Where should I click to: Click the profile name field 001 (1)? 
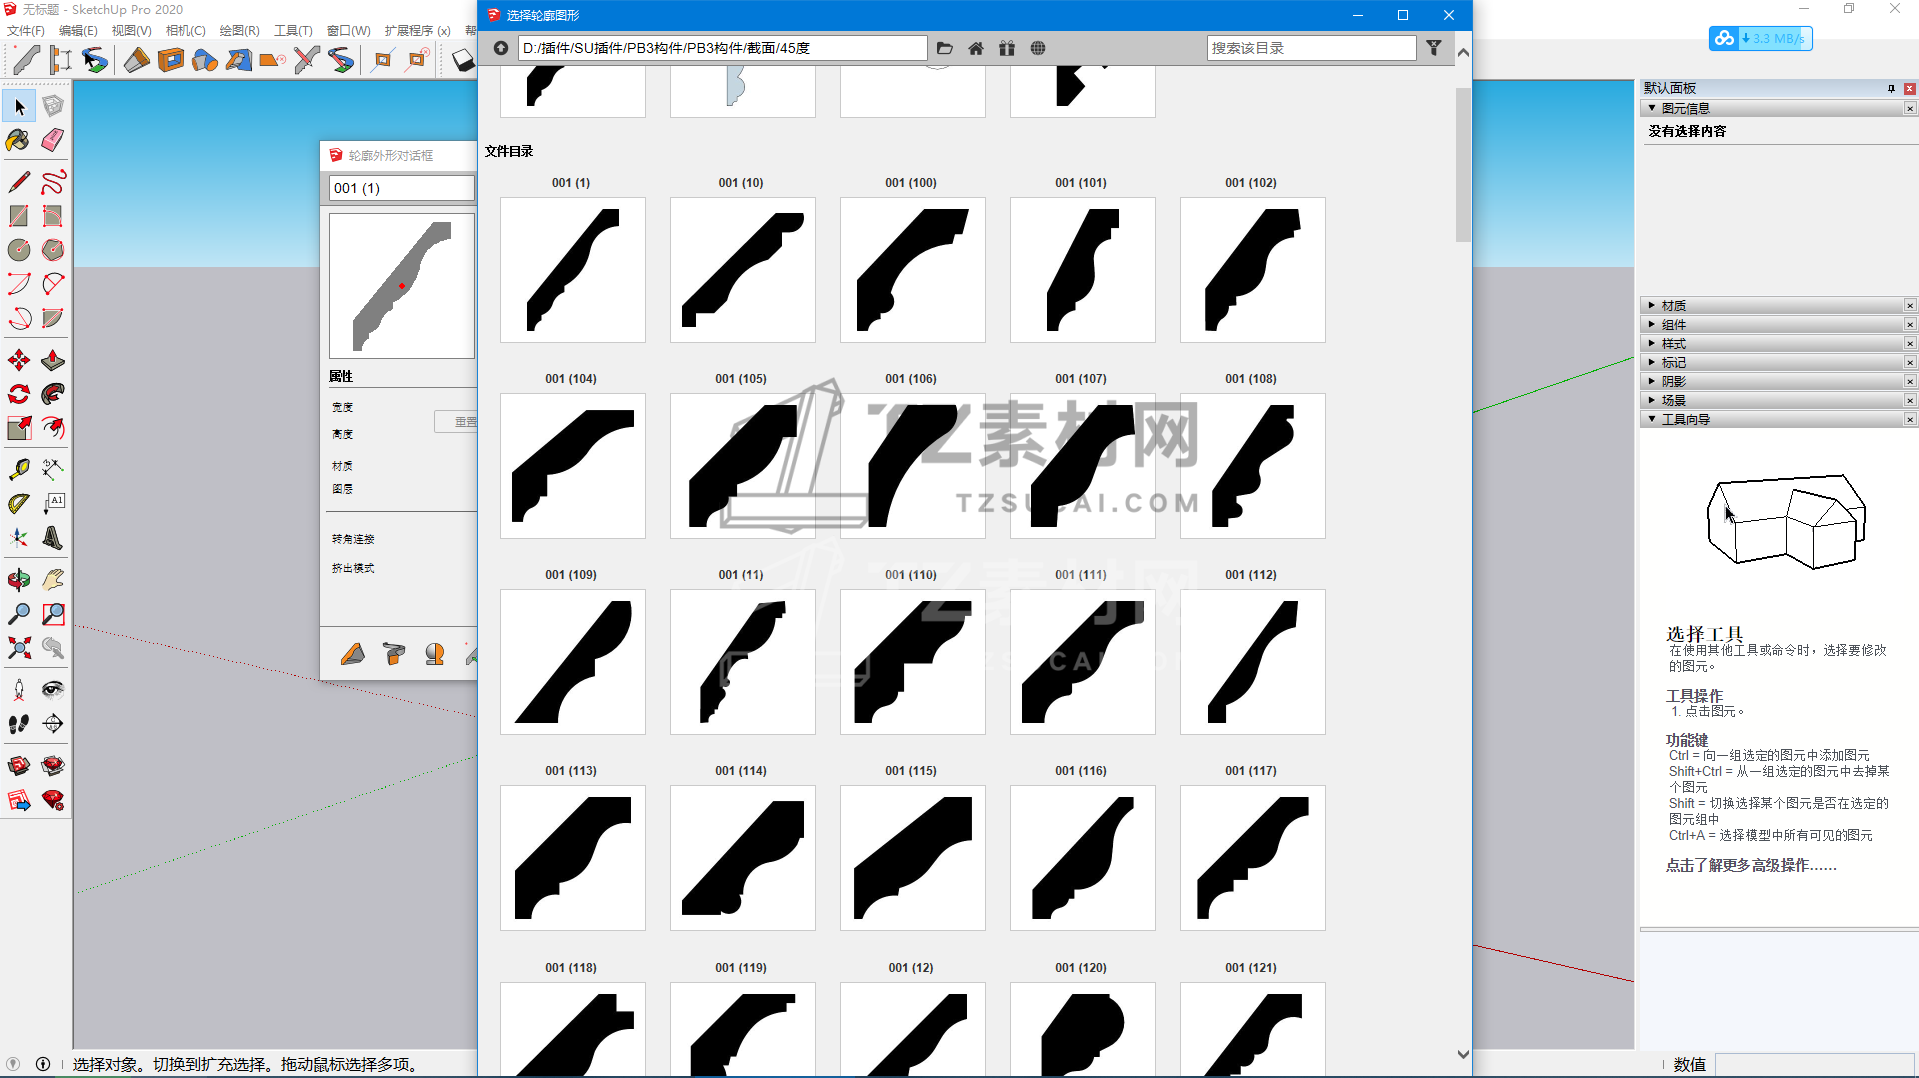401,188
